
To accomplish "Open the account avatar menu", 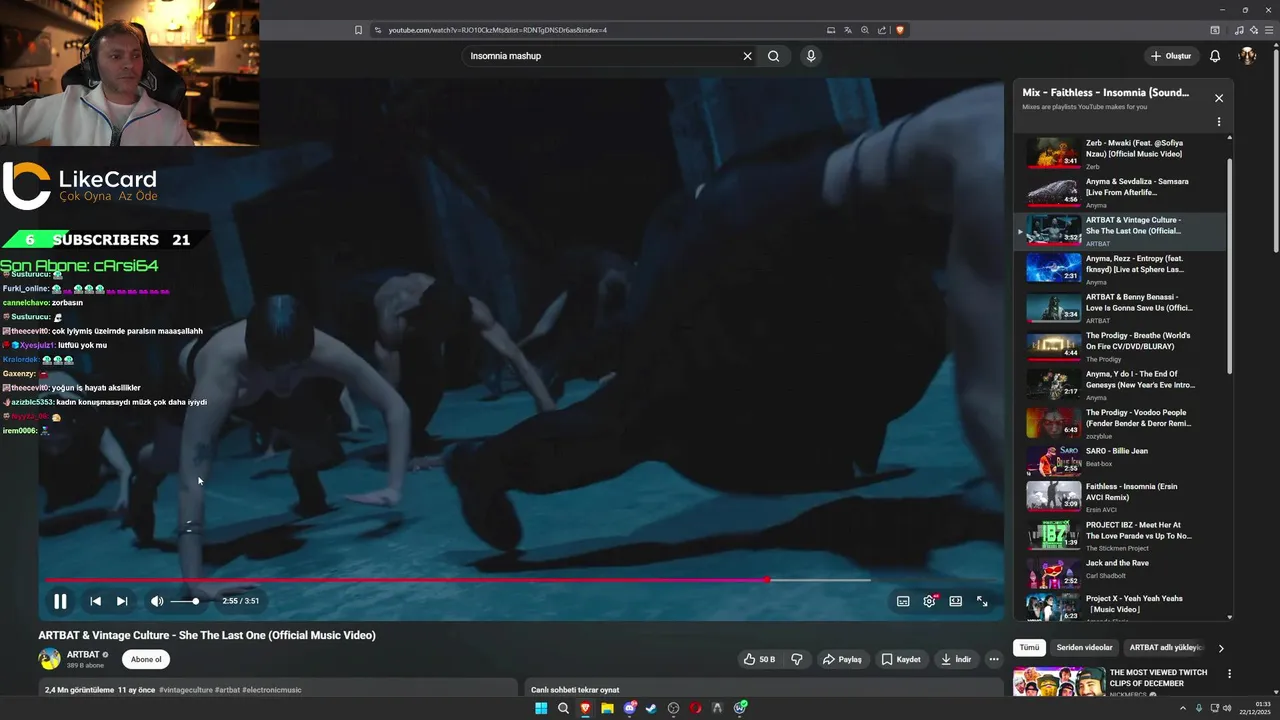I will click(x=1247, y=56).
